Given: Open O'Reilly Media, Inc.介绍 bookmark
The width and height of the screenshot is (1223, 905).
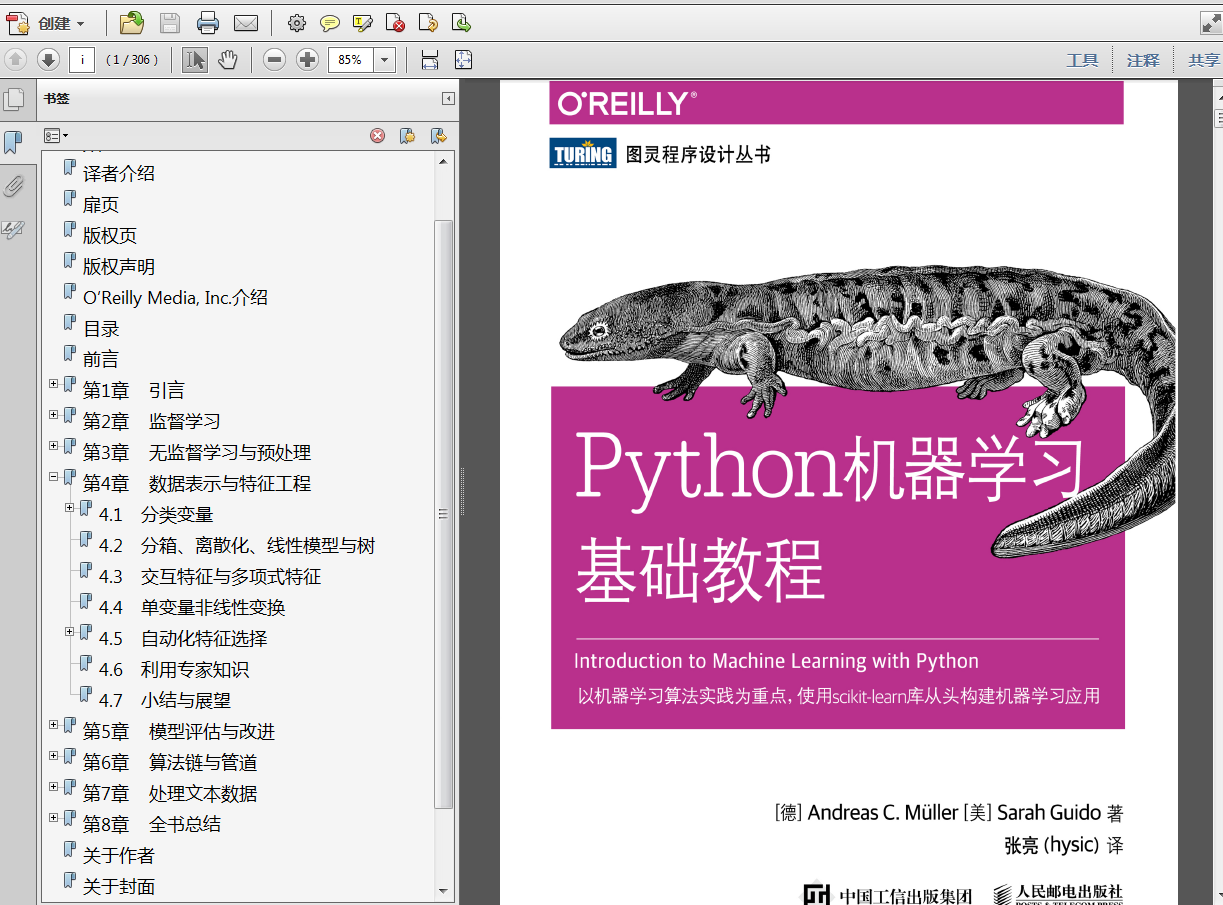Looking at the screenshot, I should click(x=175, y=297).
